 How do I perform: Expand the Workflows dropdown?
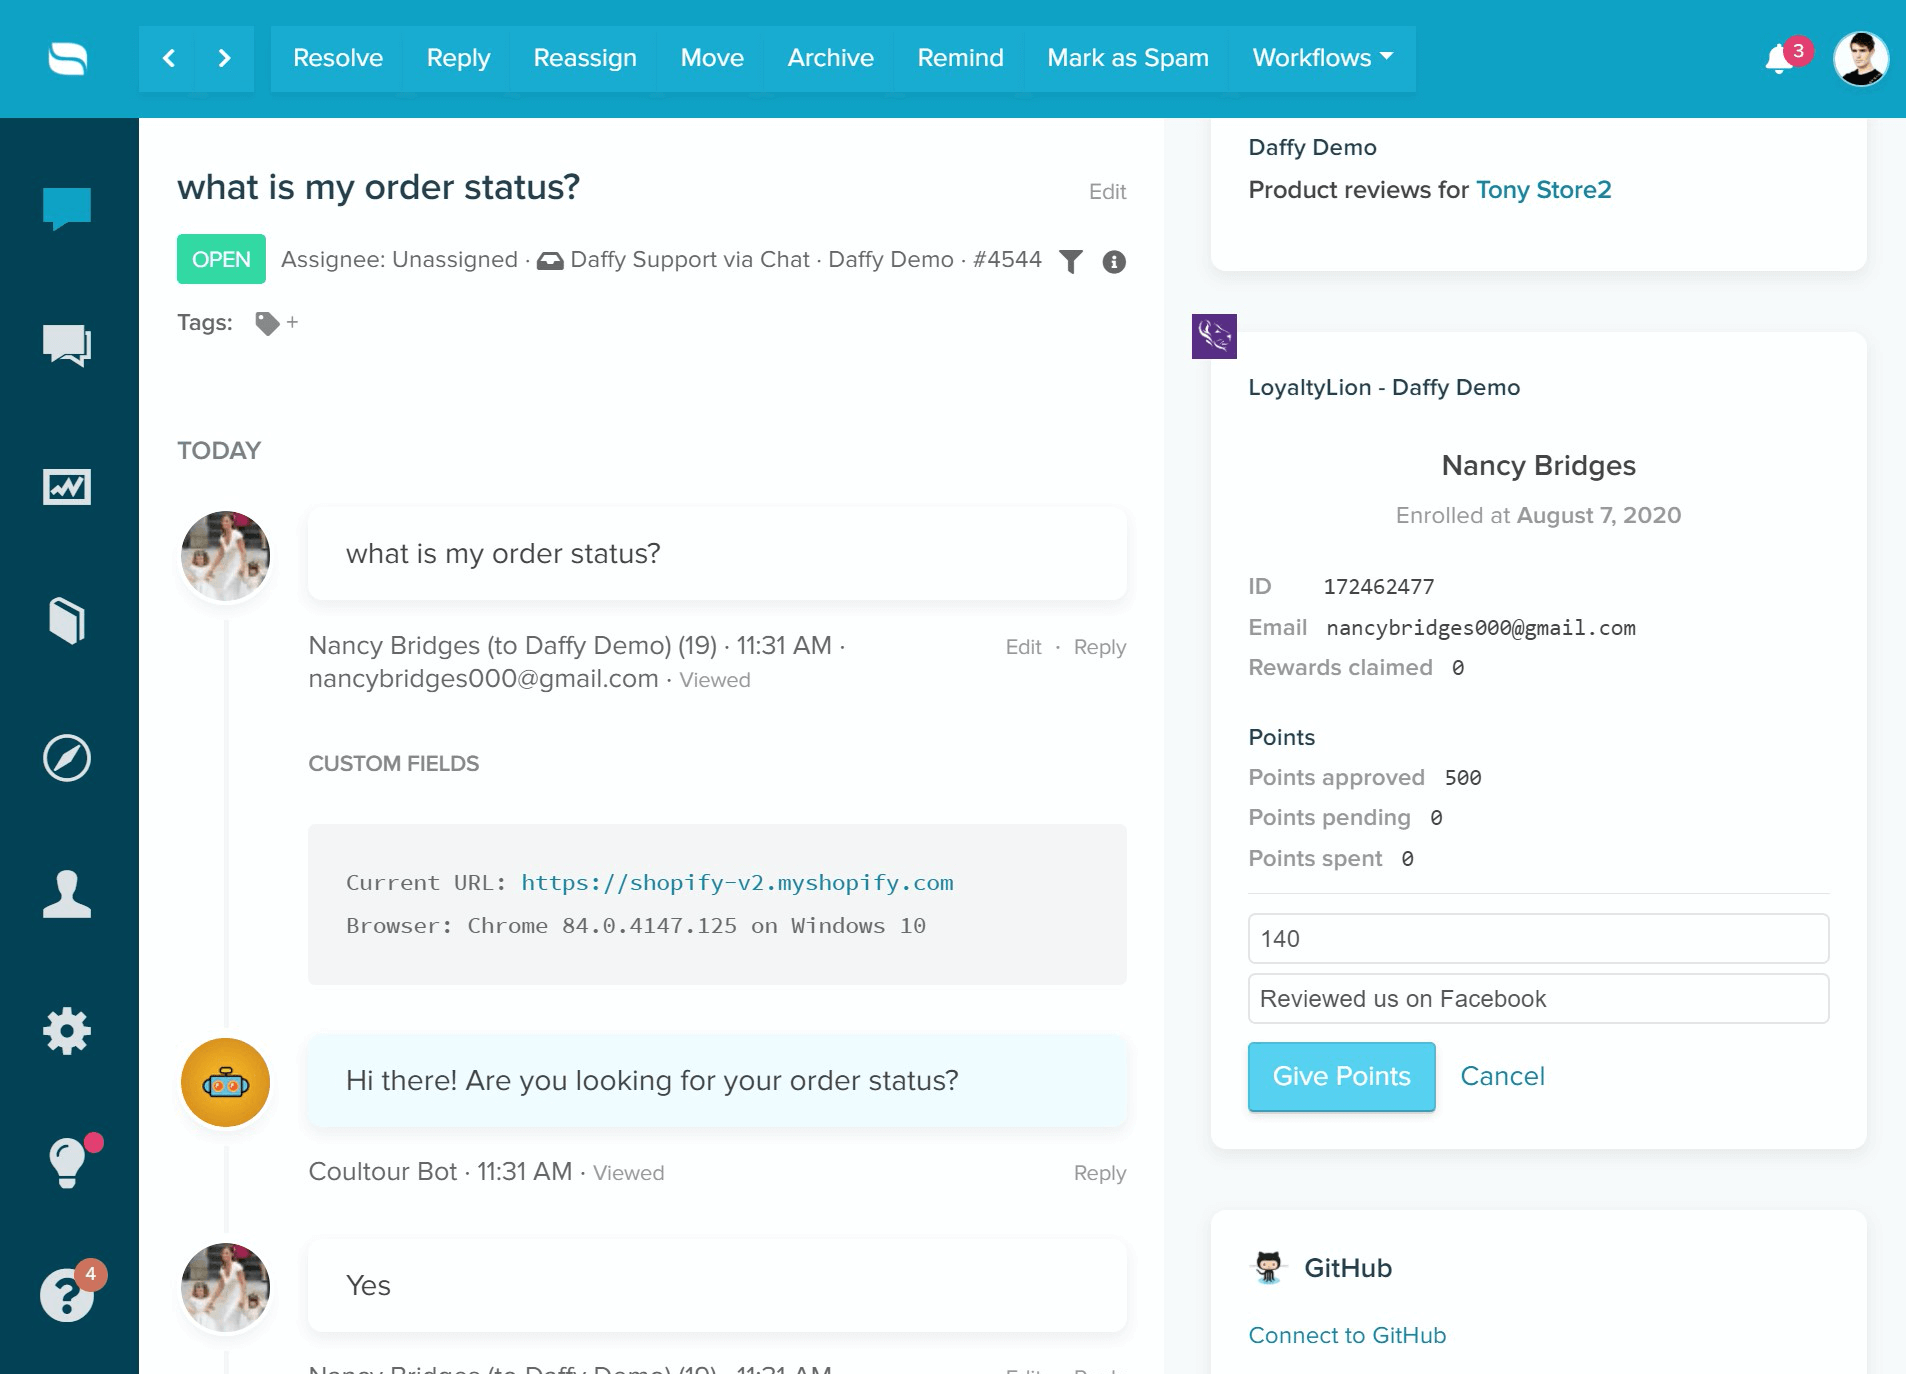pyautogui.click(x=1322, y=58)
